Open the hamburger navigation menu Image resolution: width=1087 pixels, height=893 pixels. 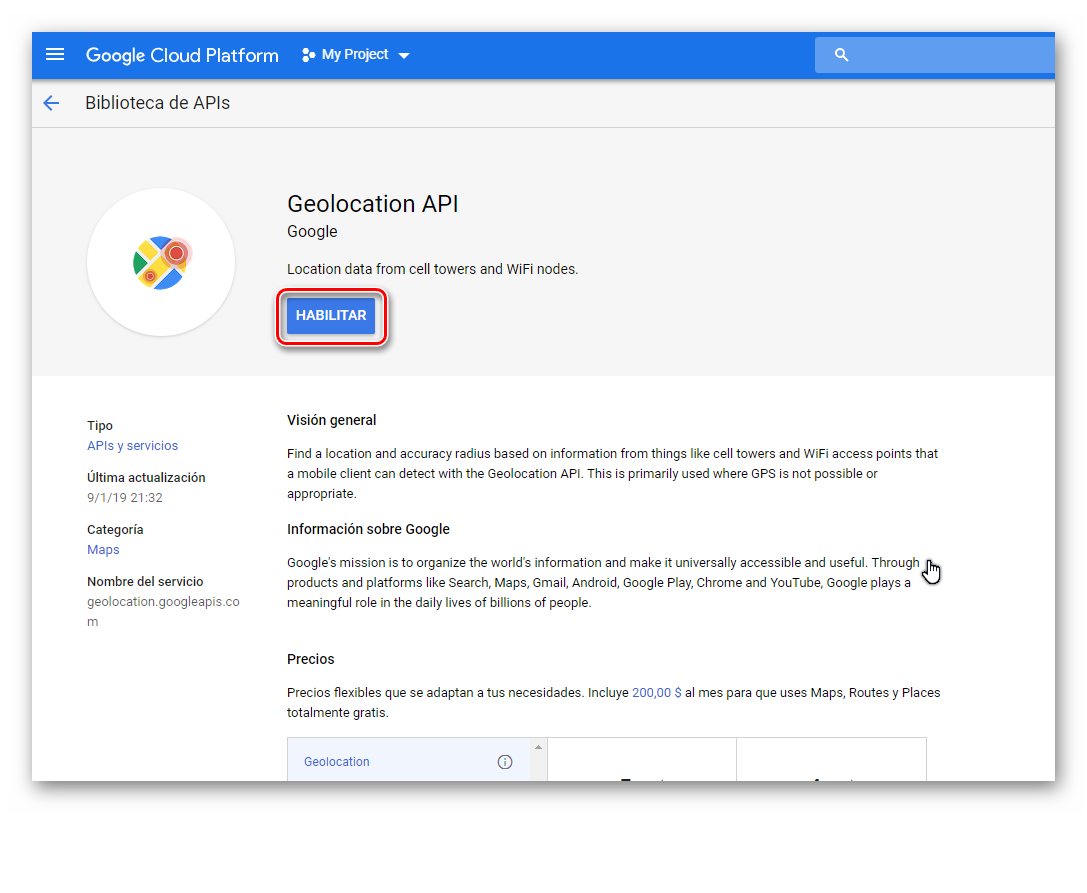(55, 55)
